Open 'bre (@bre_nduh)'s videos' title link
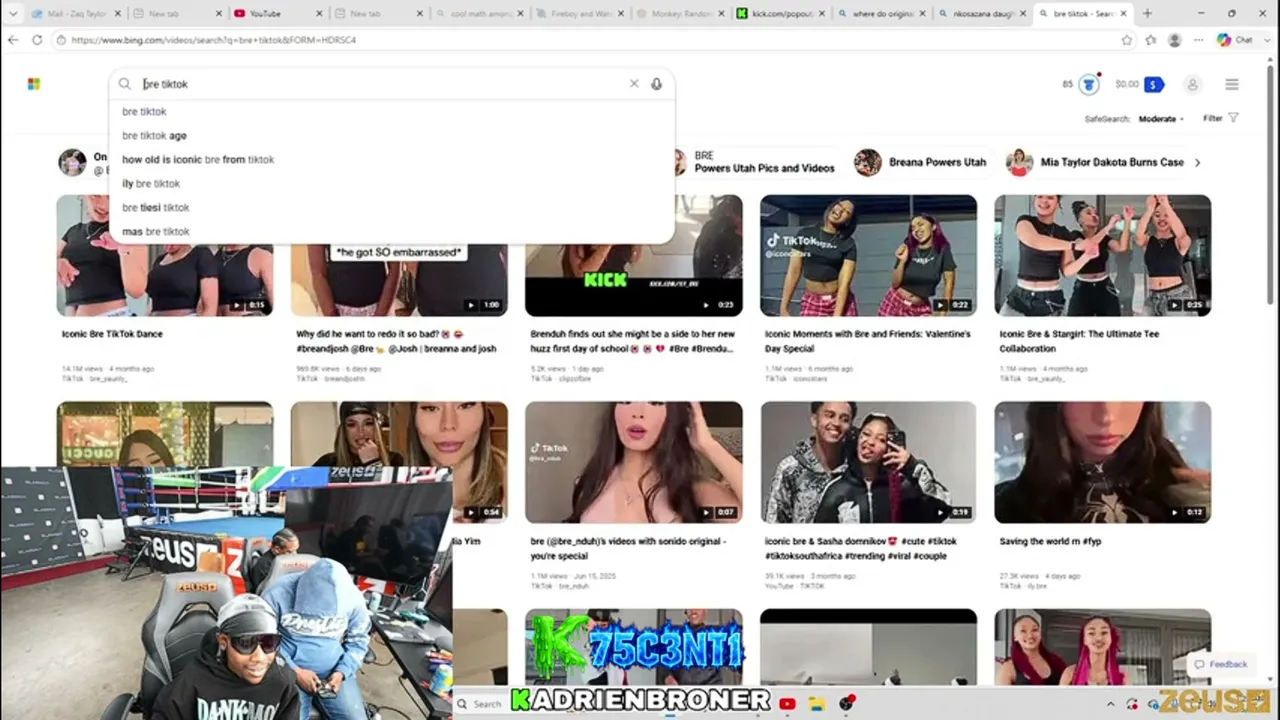Image resolution: width=1280 pixels, height=720 pixels. tap(628, 548)
